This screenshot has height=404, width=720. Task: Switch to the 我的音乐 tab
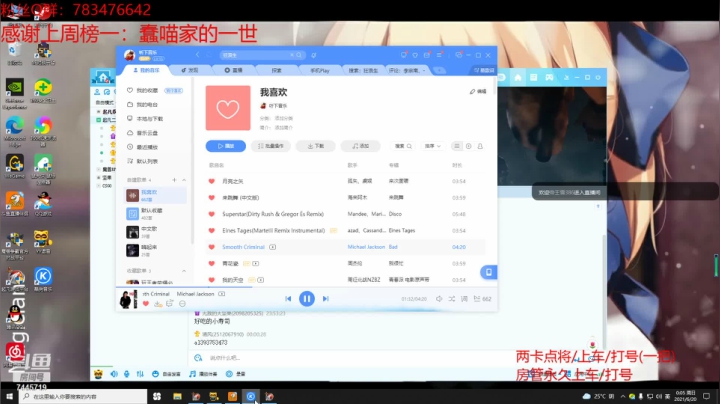click(x=146, y=70)
